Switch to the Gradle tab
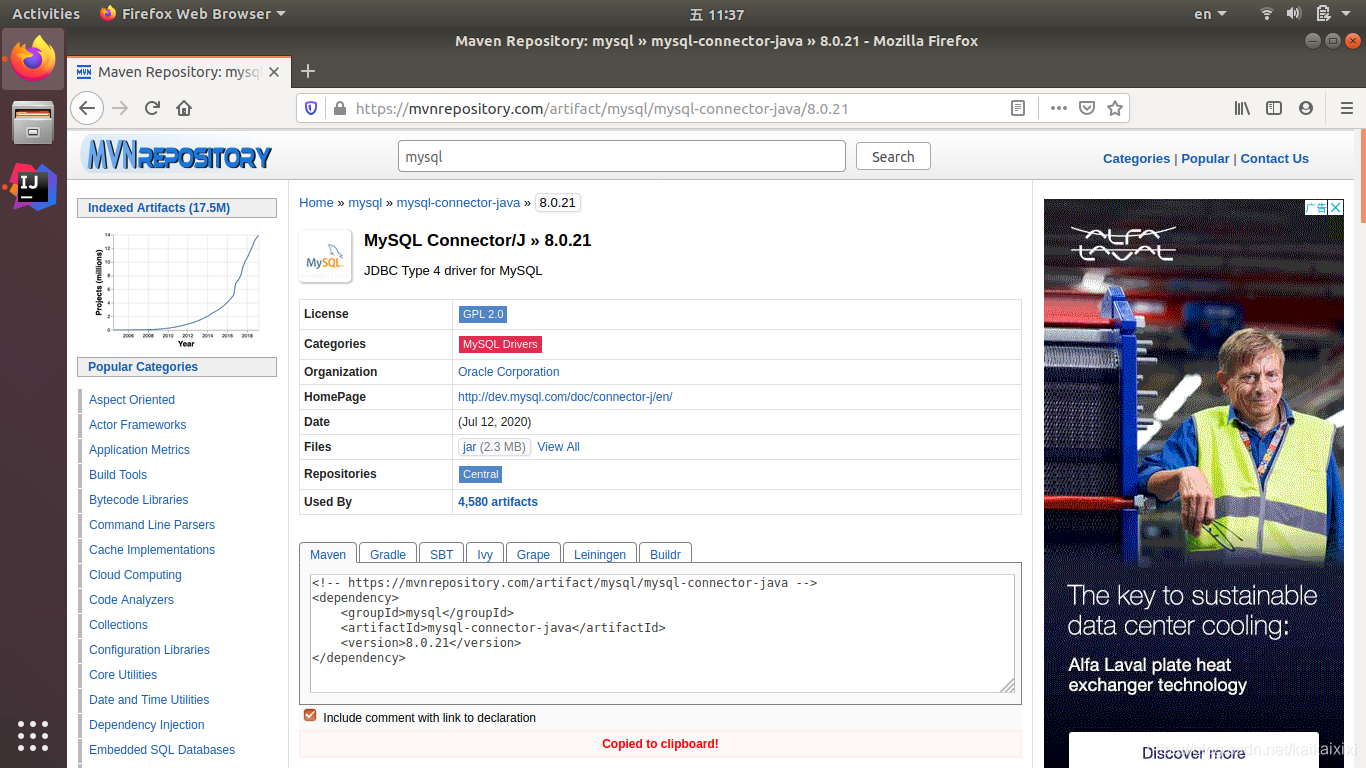1366x768 pixels. (x=388, y=554)
